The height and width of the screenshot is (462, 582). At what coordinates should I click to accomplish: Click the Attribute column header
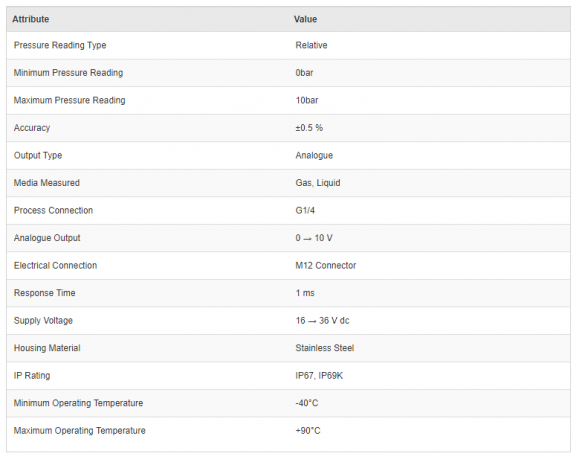[30, 19]
